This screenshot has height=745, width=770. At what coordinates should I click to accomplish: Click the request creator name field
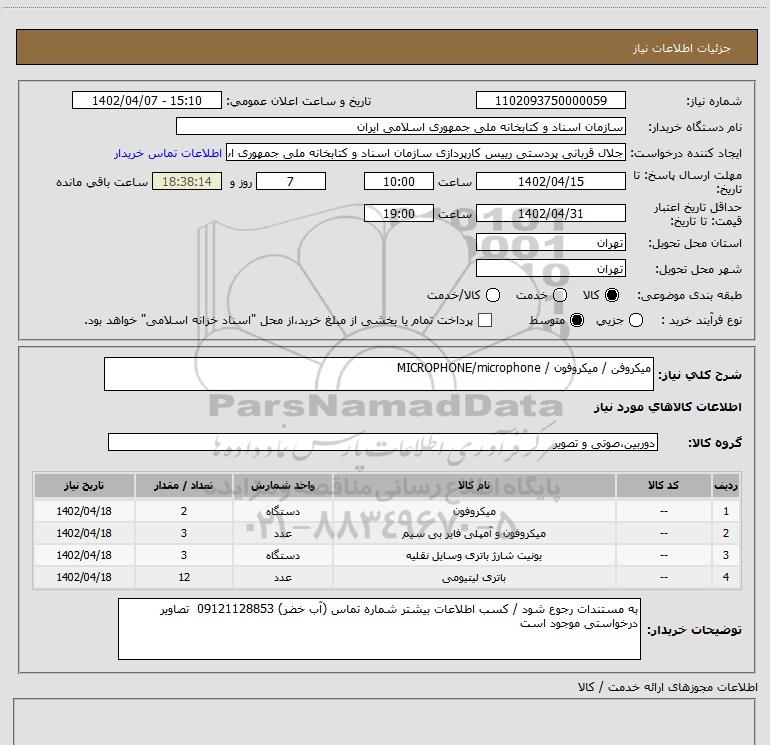point(426,153)
